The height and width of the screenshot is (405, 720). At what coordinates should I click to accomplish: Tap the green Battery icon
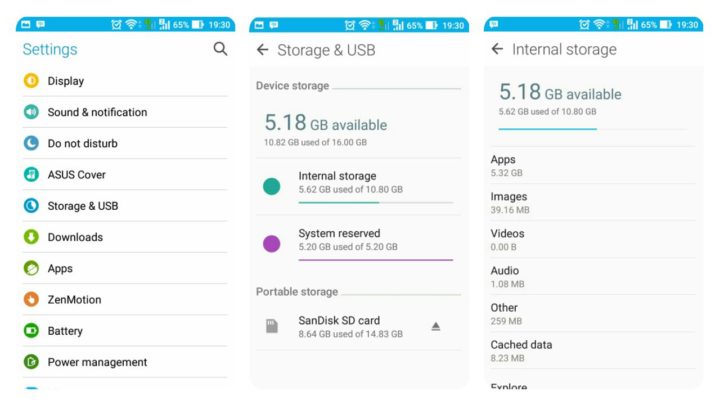coord(31,331)
